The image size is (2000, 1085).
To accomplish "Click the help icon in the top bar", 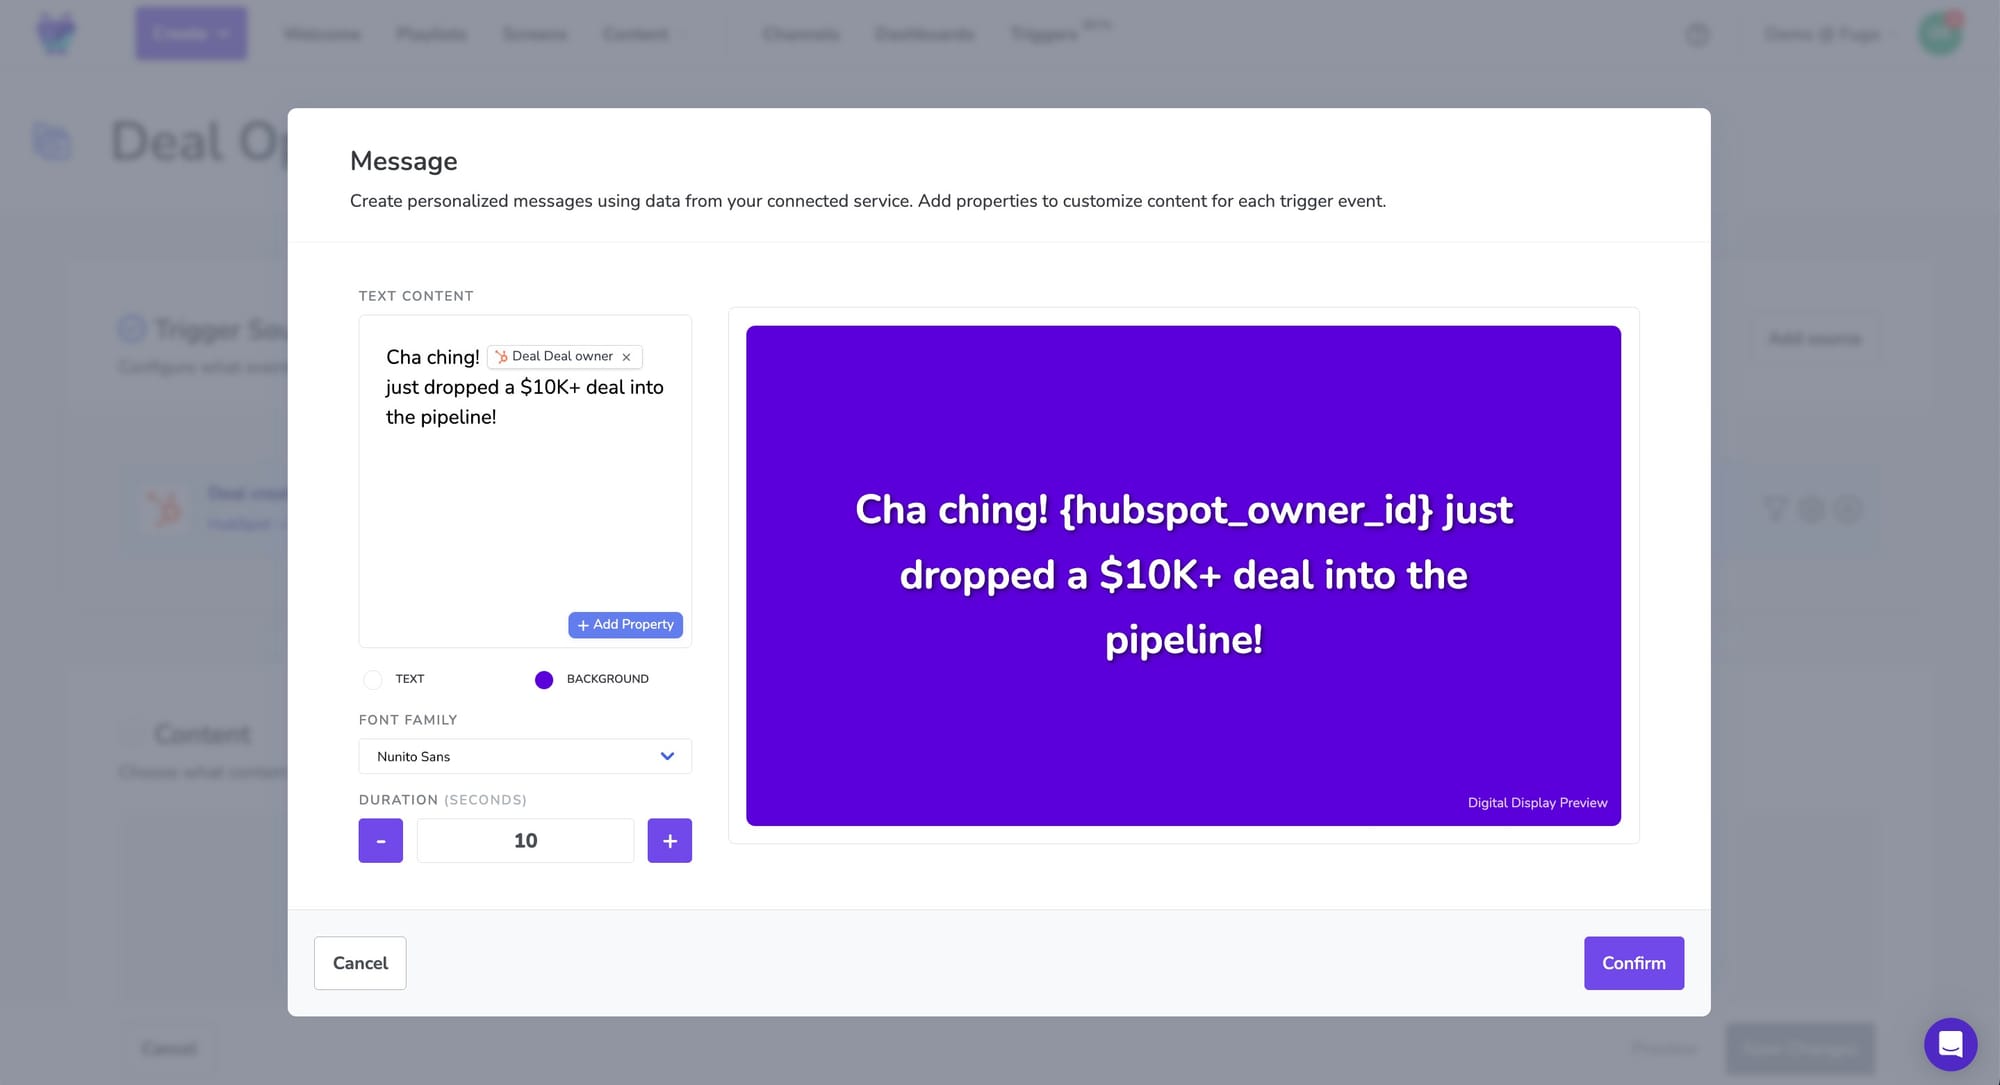I will 1697,34.
